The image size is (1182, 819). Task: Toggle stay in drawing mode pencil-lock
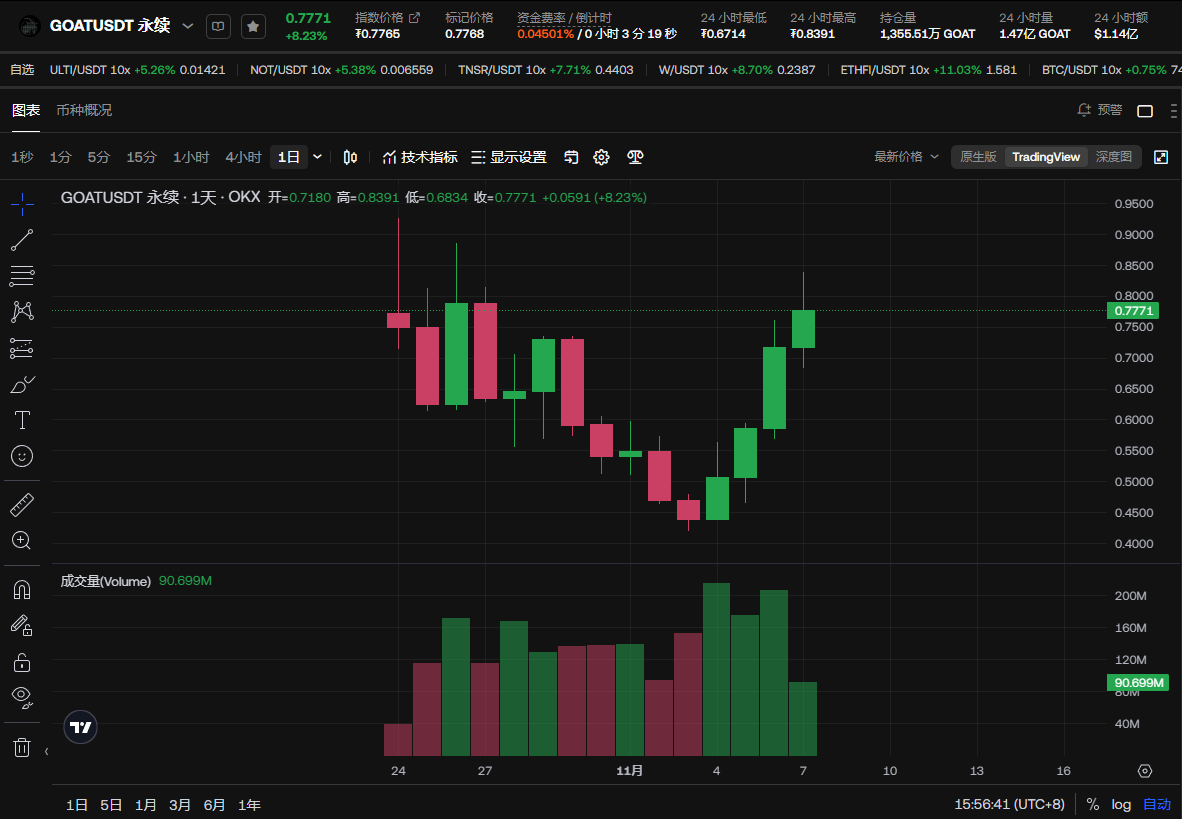tap(22, 625)
